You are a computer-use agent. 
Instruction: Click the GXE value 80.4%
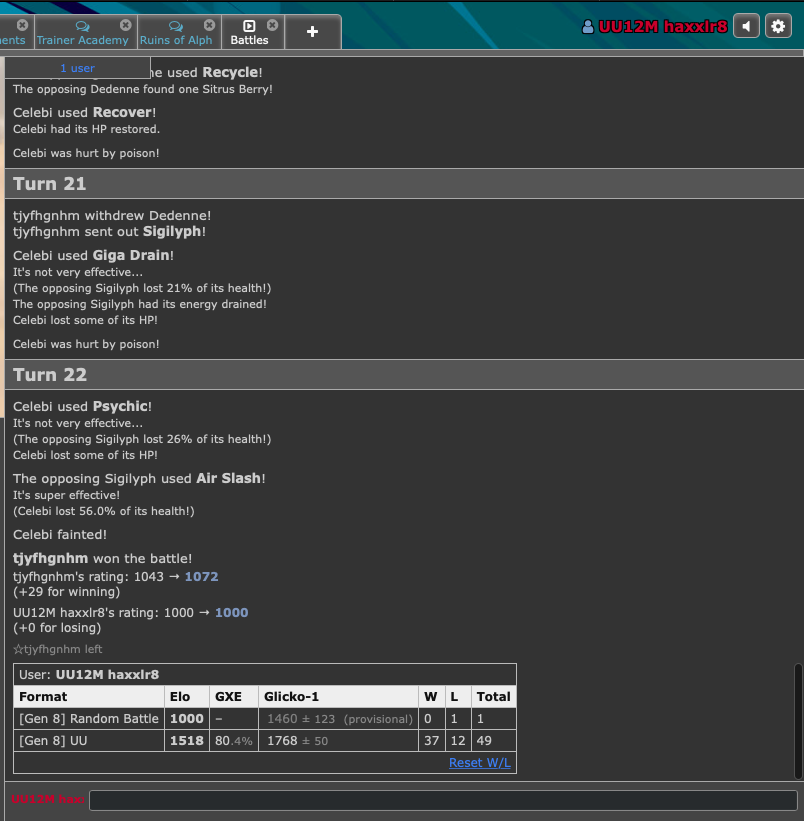[x=233, y=741]
